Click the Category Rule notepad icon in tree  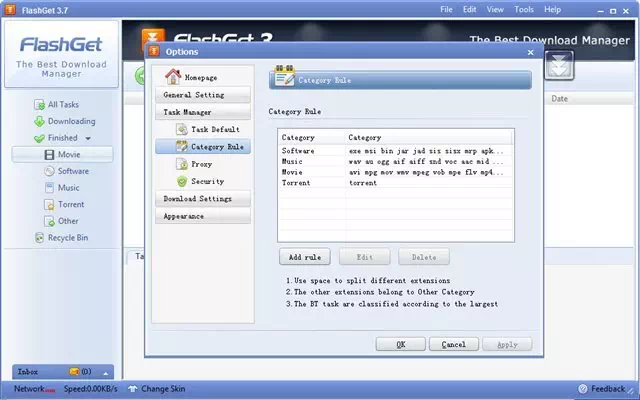point(182,146)
